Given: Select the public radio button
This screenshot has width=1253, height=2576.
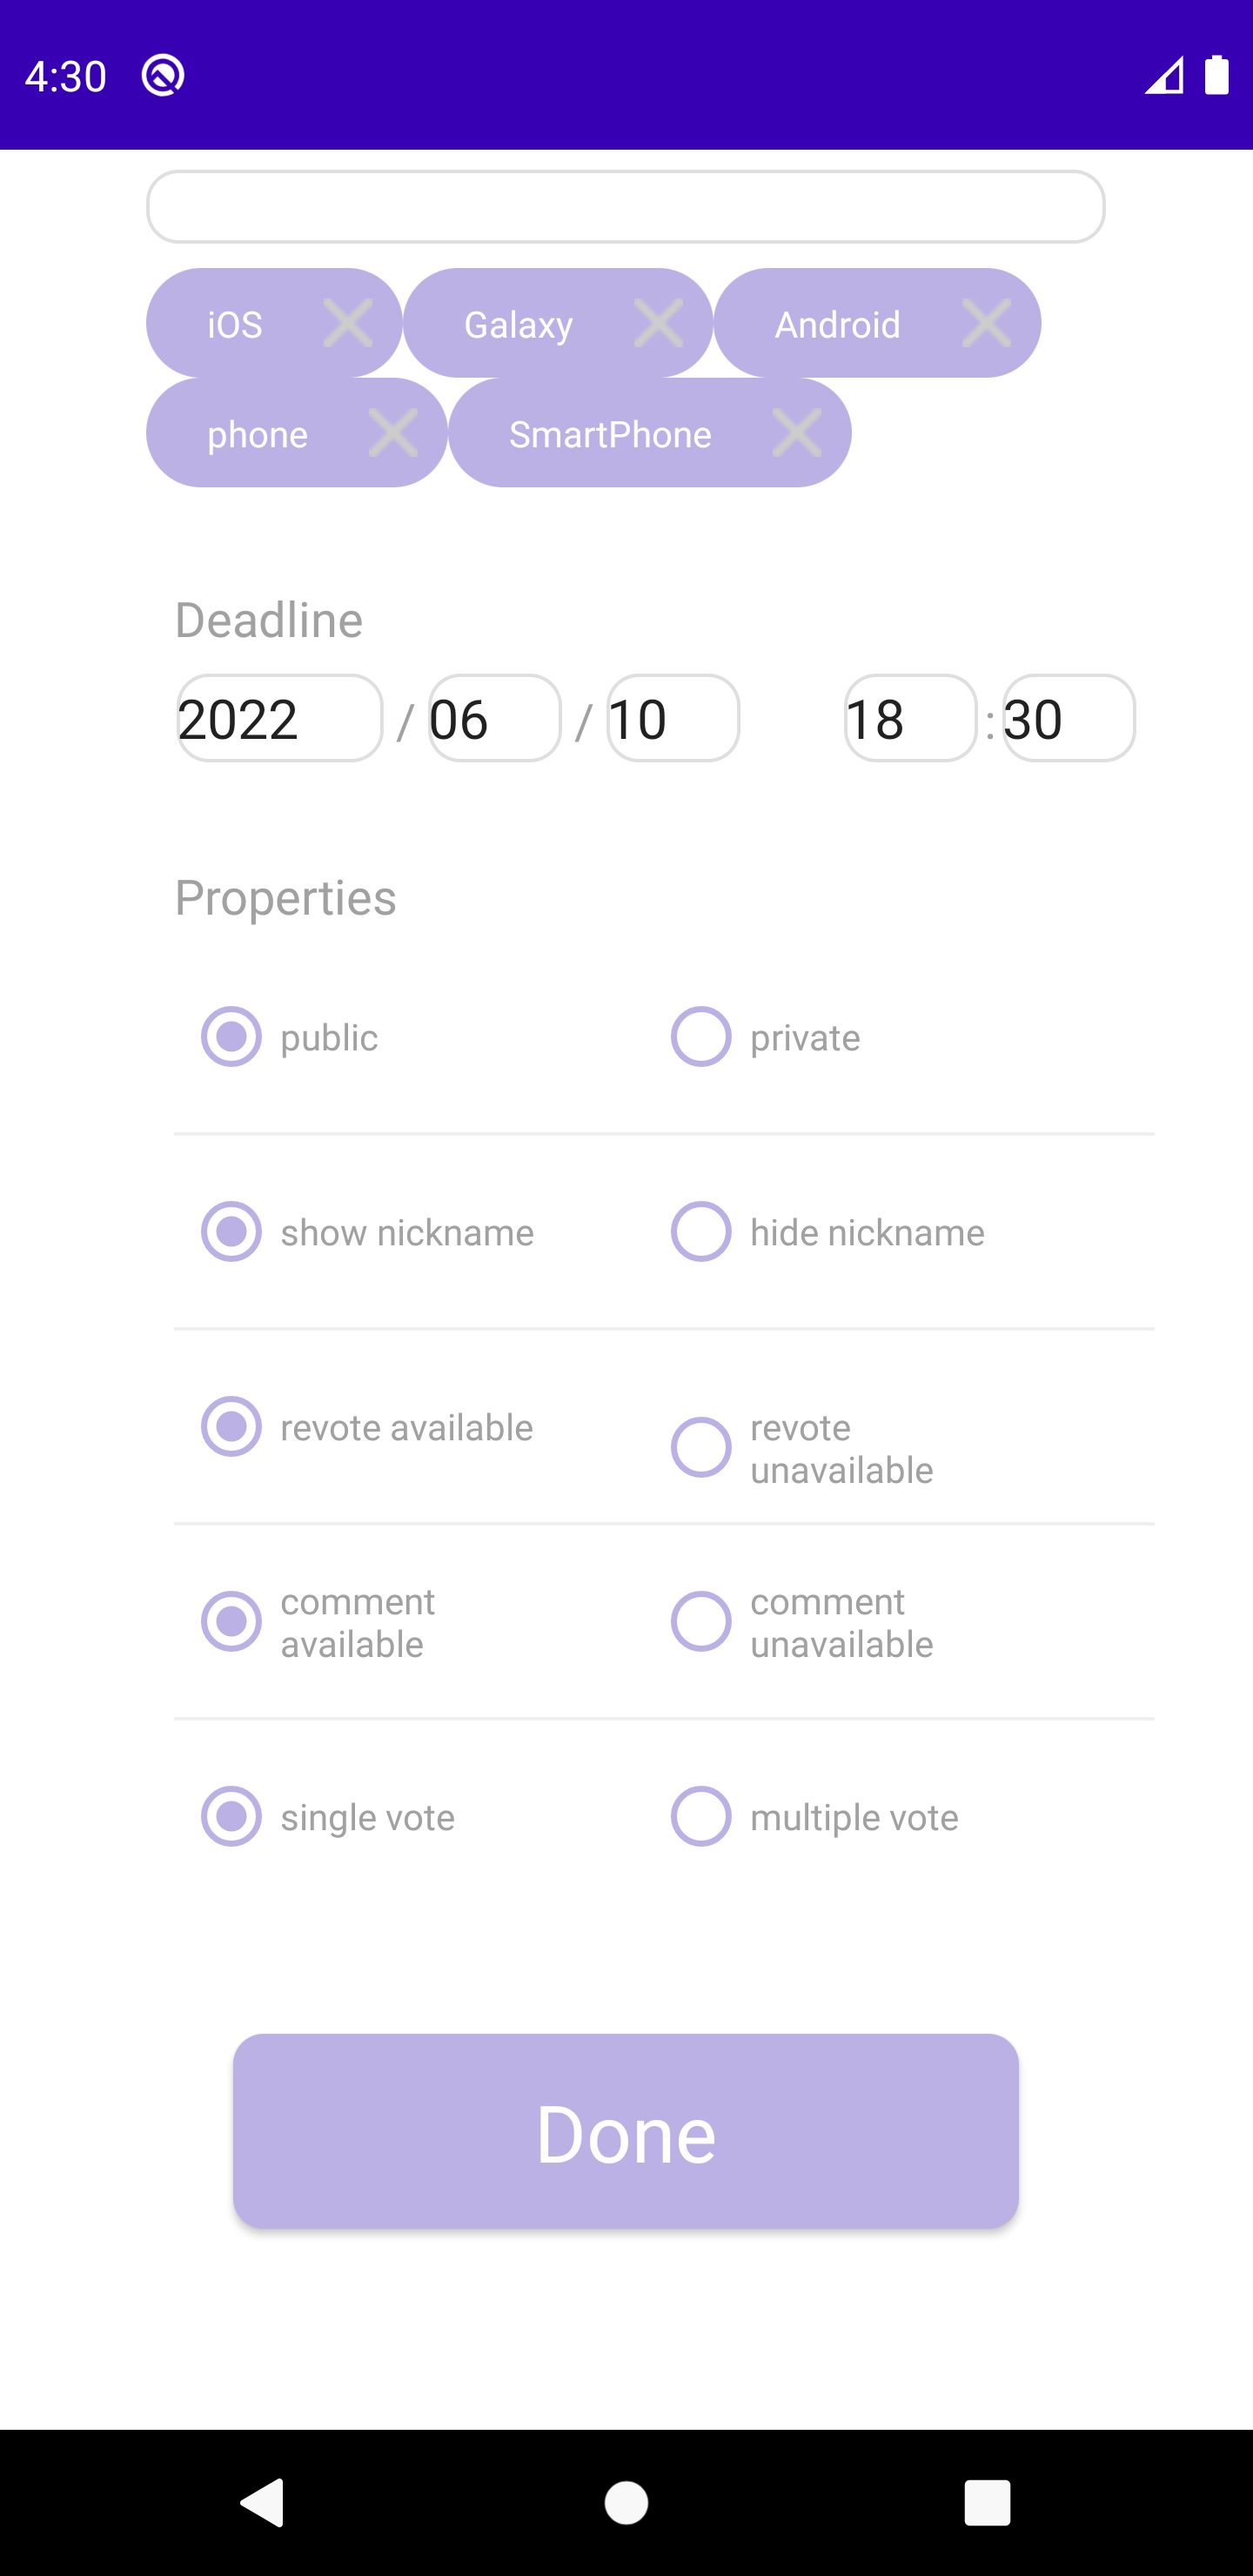Looking at the screenshot, I should [x=231, y=1037].
